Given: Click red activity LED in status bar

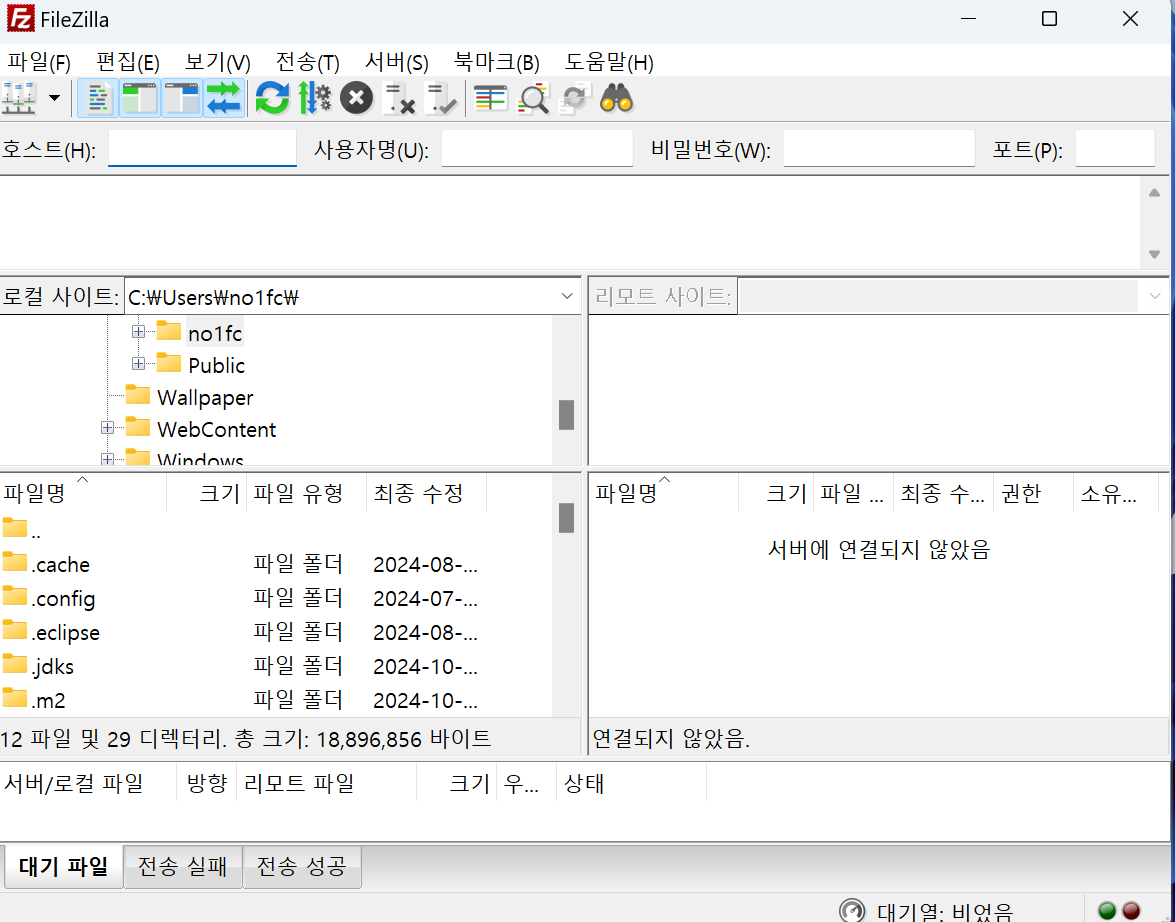Looking at the screenshot, I should pos(1132,911).
